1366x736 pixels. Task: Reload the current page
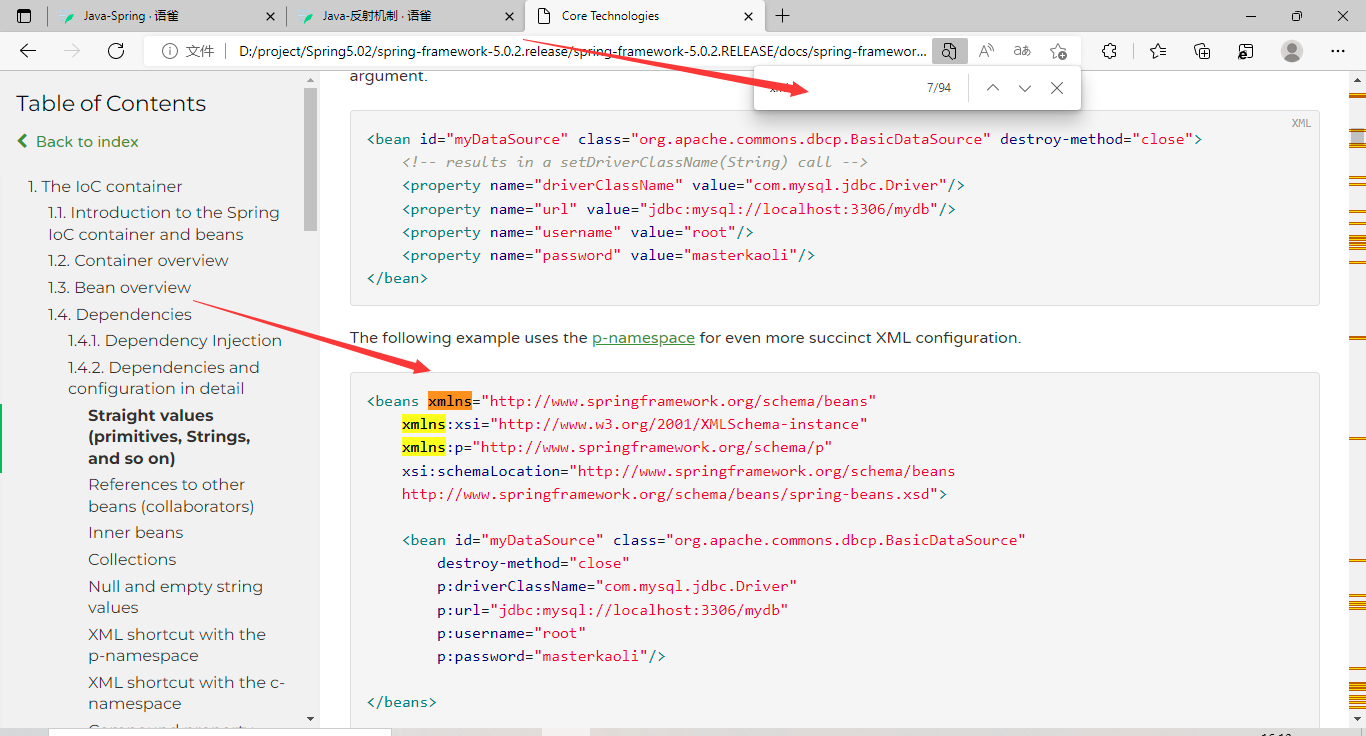click(116, 51)
